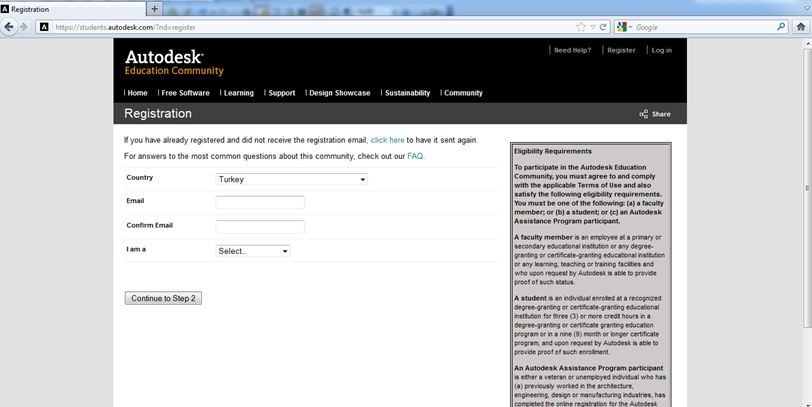Click the 'click here' resend email link
Image resolution: width=812 pixels, height=407 pixels.
click(387, 140)
